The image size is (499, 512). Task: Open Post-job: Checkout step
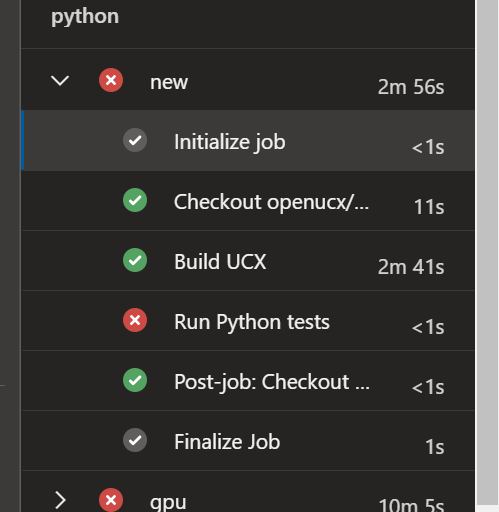click(248, 380)
